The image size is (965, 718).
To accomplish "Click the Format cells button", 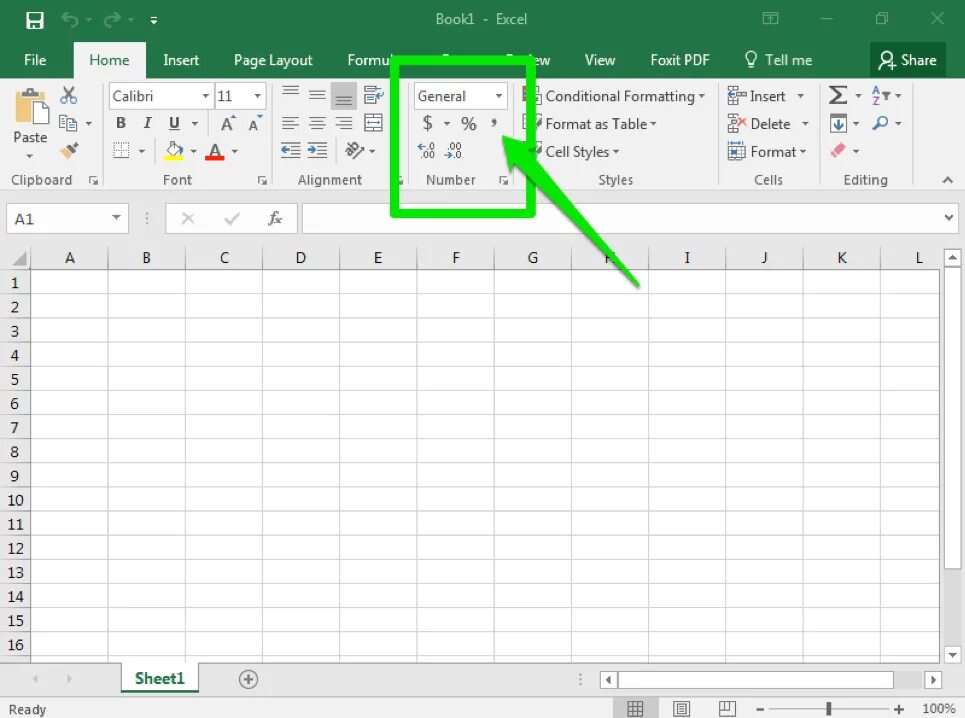I will [x=767, y=151].
